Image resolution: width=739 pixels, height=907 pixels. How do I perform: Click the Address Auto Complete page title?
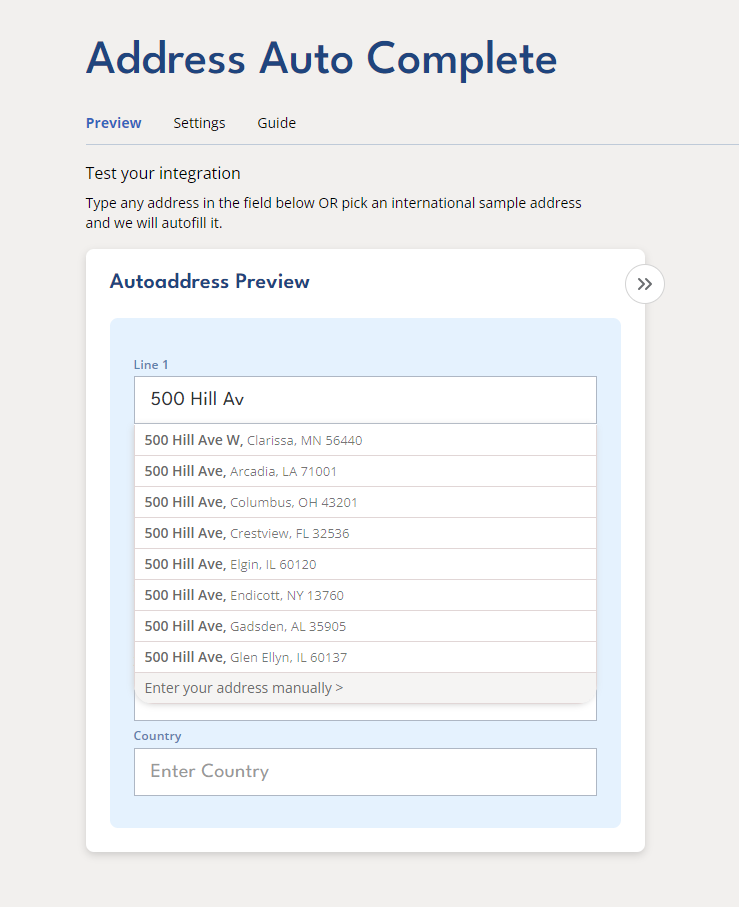[321, 59]
